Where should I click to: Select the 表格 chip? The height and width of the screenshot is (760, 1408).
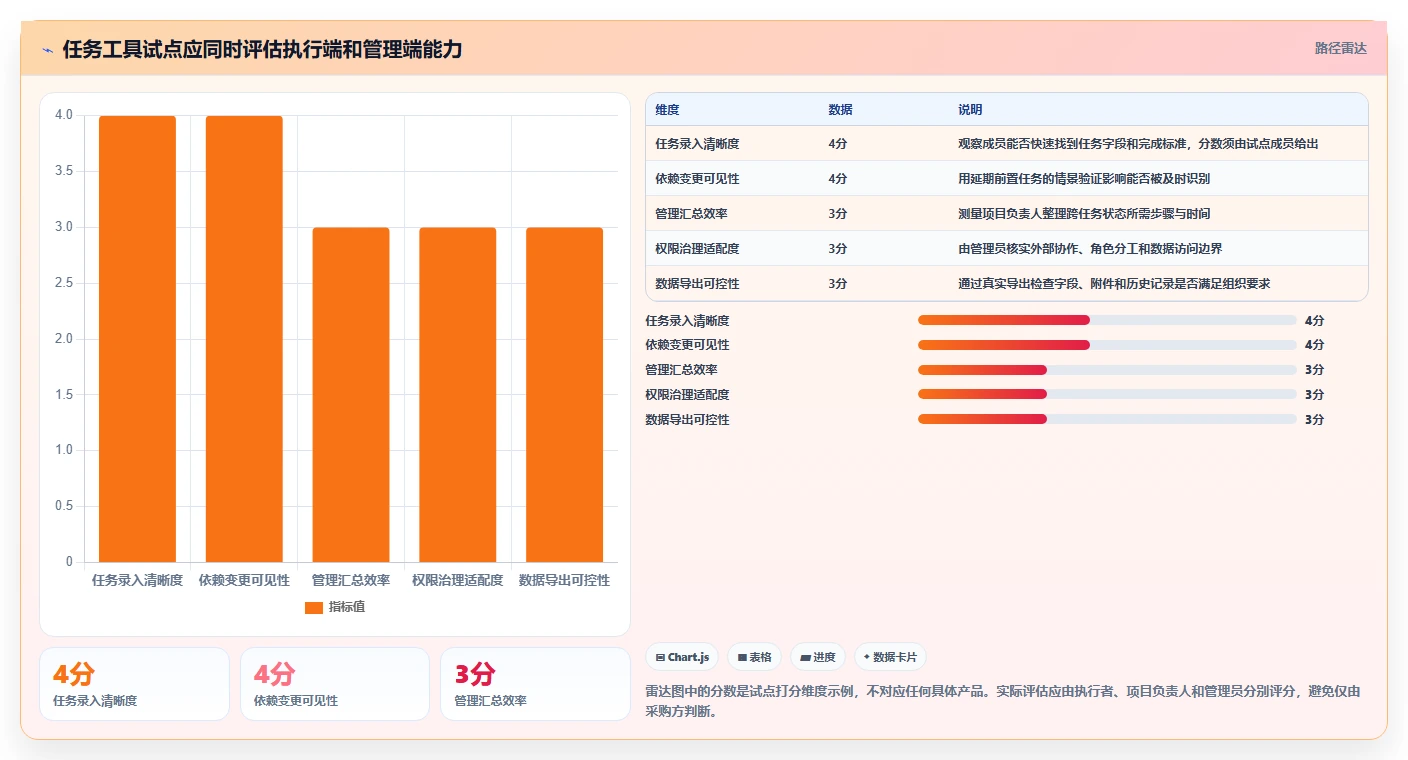[754, 657]
